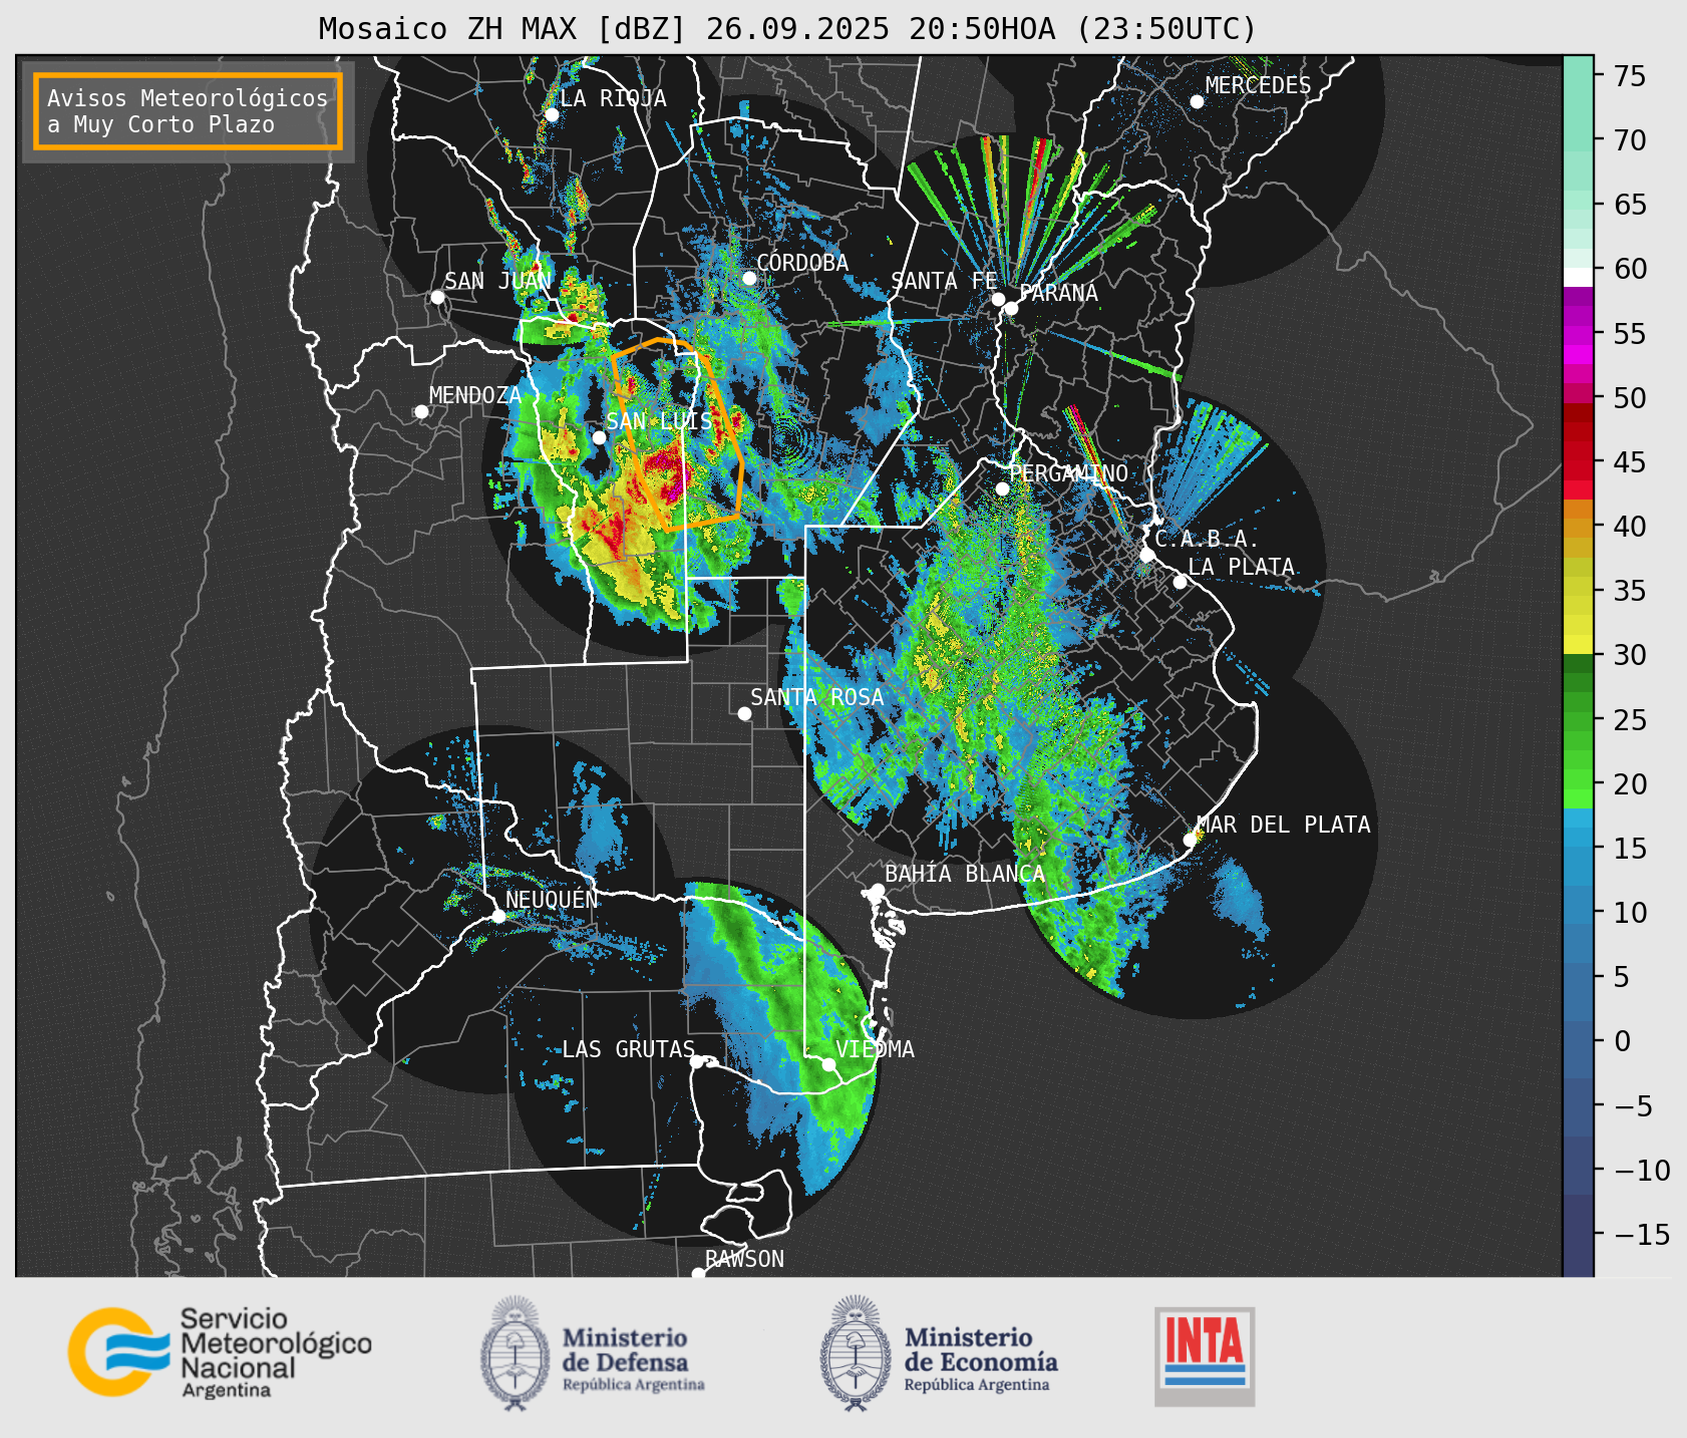Image resolution: width=1687 pixels, height=1438 pixels.
Task: Click the yellow 30 dBZ color scale band
Action: (1577, 645)
